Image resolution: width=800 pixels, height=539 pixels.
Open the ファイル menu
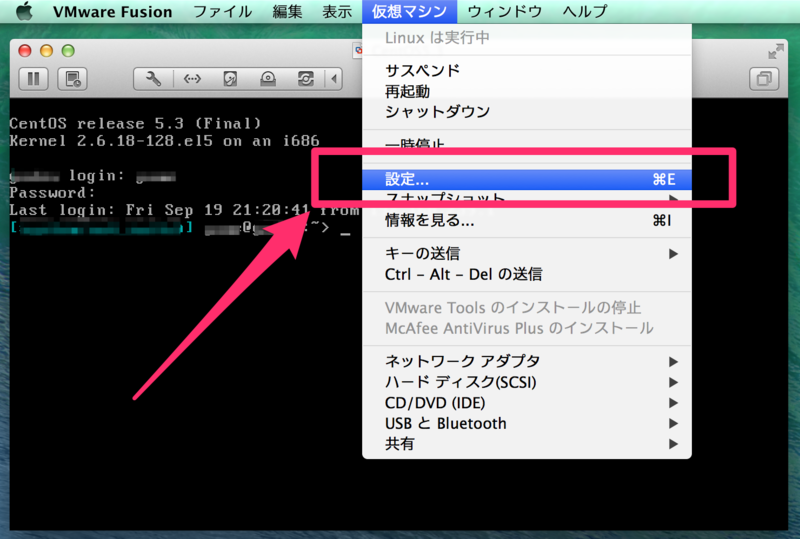click(x=222, y=11)
